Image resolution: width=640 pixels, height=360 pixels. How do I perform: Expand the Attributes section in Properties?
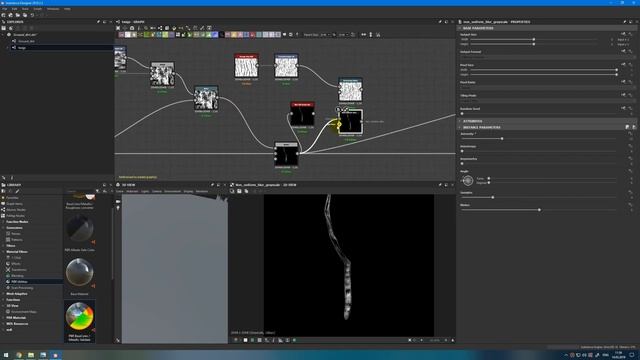click(x=460, y=121)
